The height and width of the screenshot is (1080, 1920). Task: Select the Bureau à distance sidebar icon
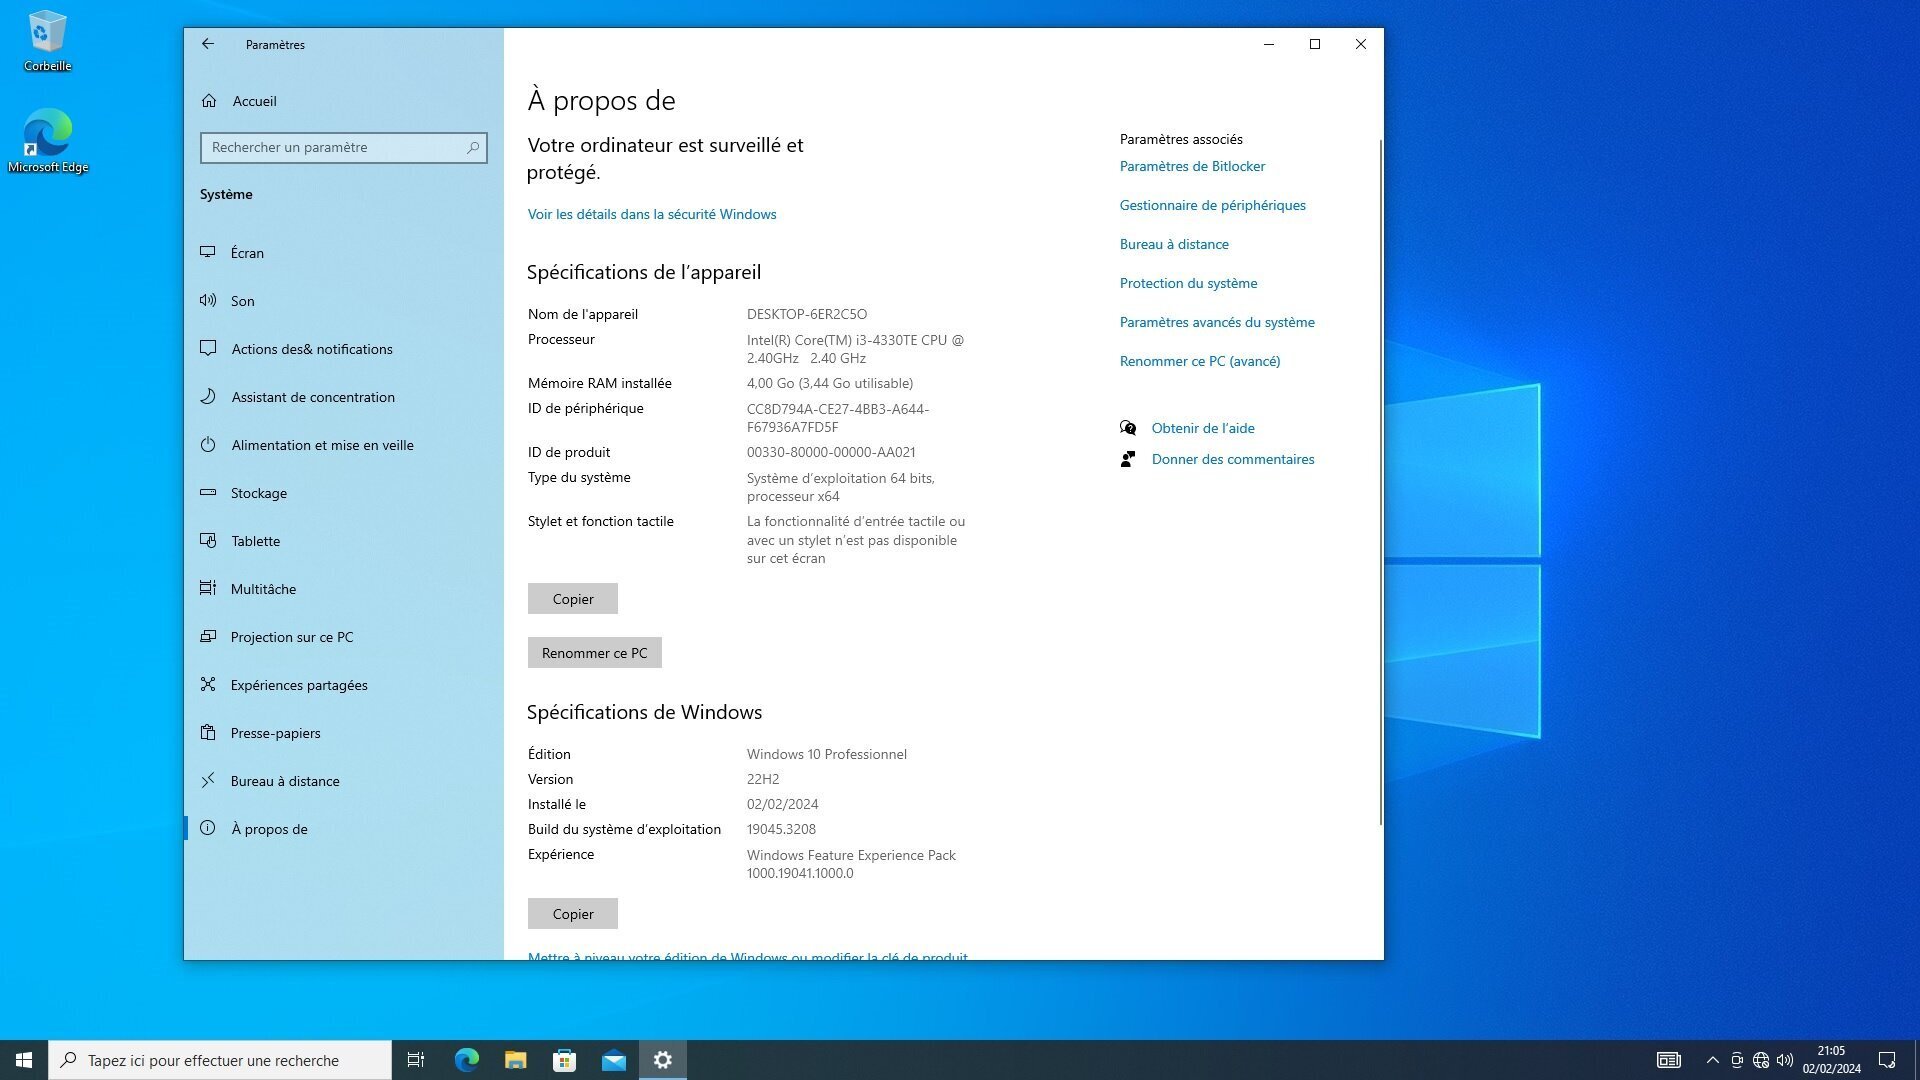[x=208, y=780]
